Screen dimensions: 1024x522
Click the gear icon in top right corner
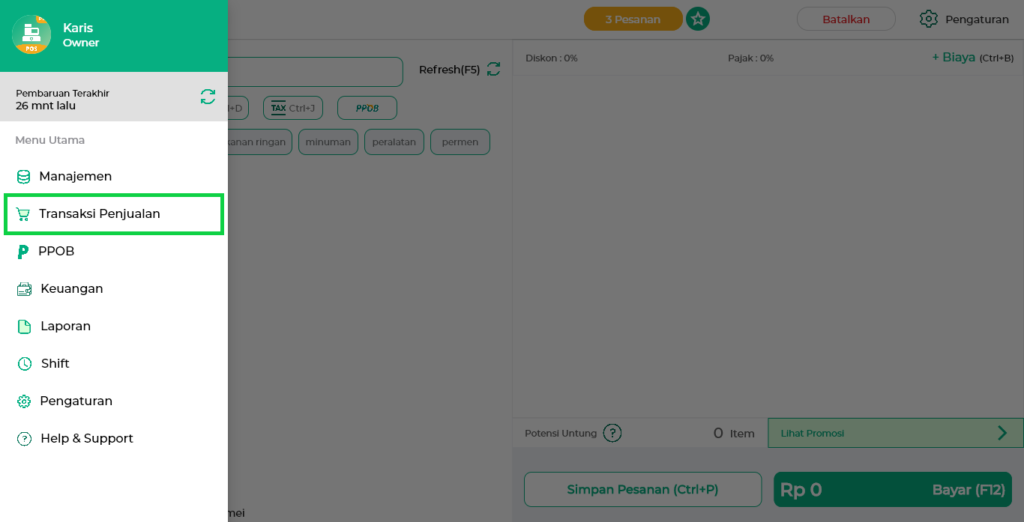tap(928, 19)
